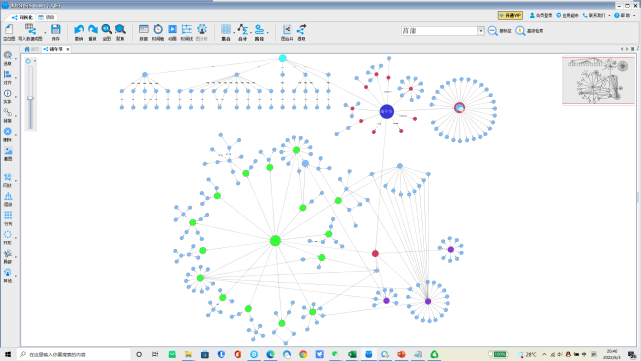Click the blank graph page icon in toolbar
641x361 pixels.
pos(9,30)
